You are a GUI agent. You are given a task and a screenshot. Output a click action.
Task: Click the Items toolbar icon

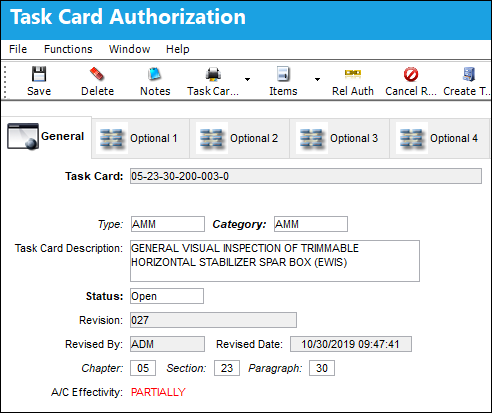(x=283, y=74)
